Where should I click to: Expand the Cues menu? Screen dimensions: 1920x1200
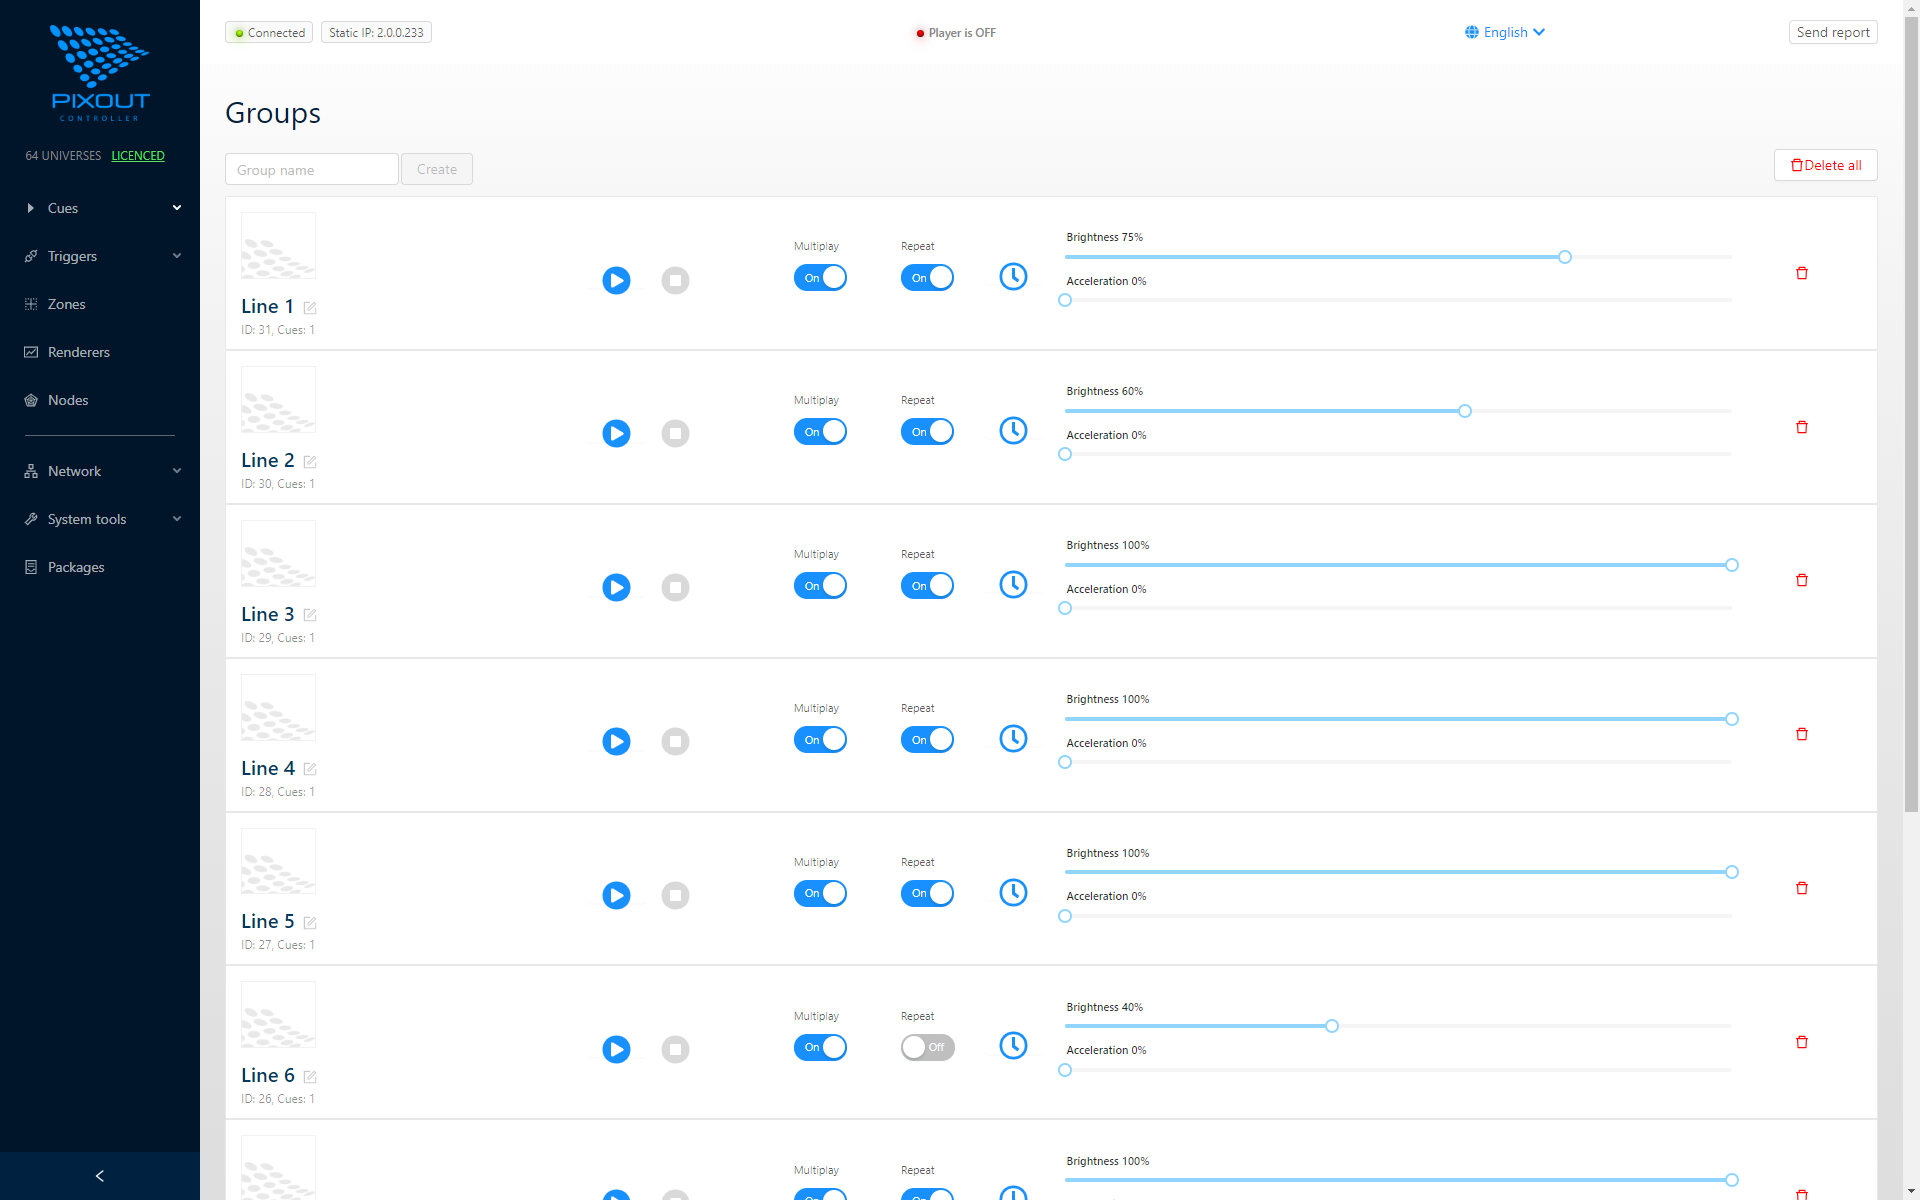coord(62,208)
